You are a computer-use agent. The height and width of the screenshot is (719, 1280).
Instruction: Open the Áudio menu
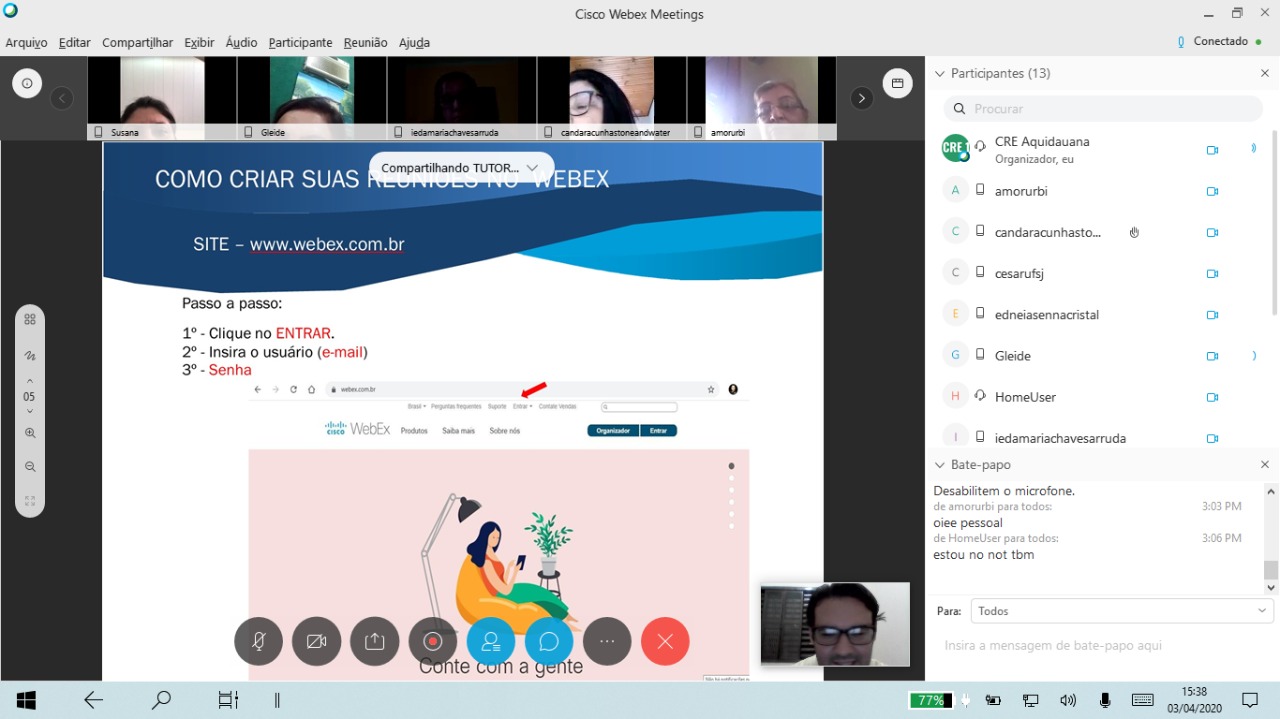(x=241, y=43)
